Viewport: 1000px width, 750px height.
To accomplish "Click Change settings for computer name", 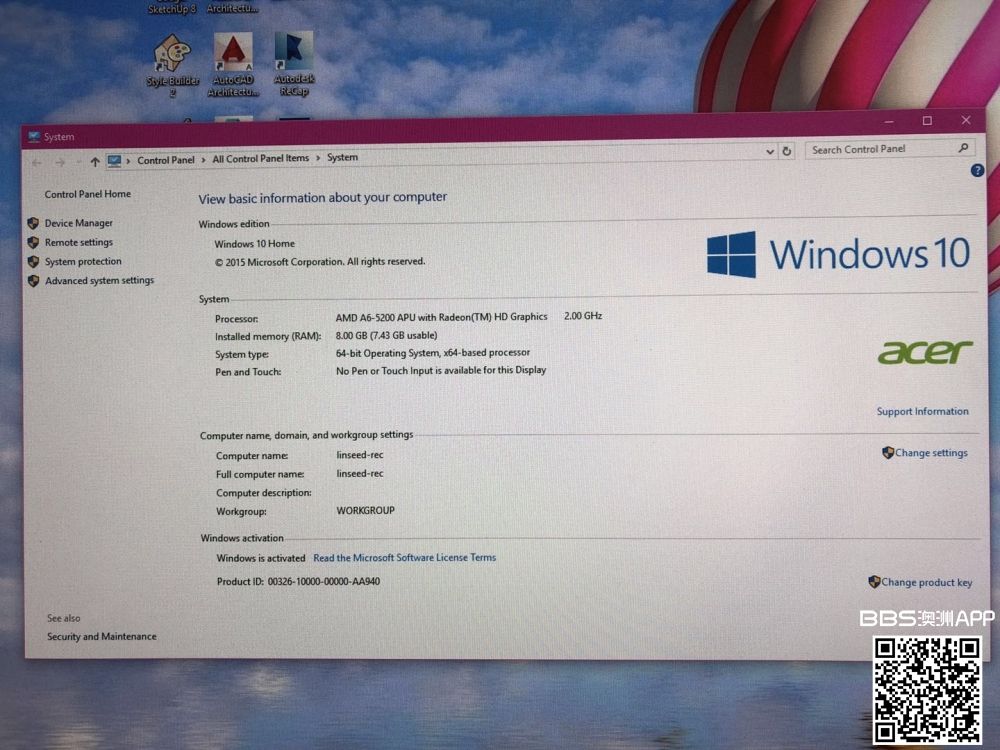I will (930, 453).
